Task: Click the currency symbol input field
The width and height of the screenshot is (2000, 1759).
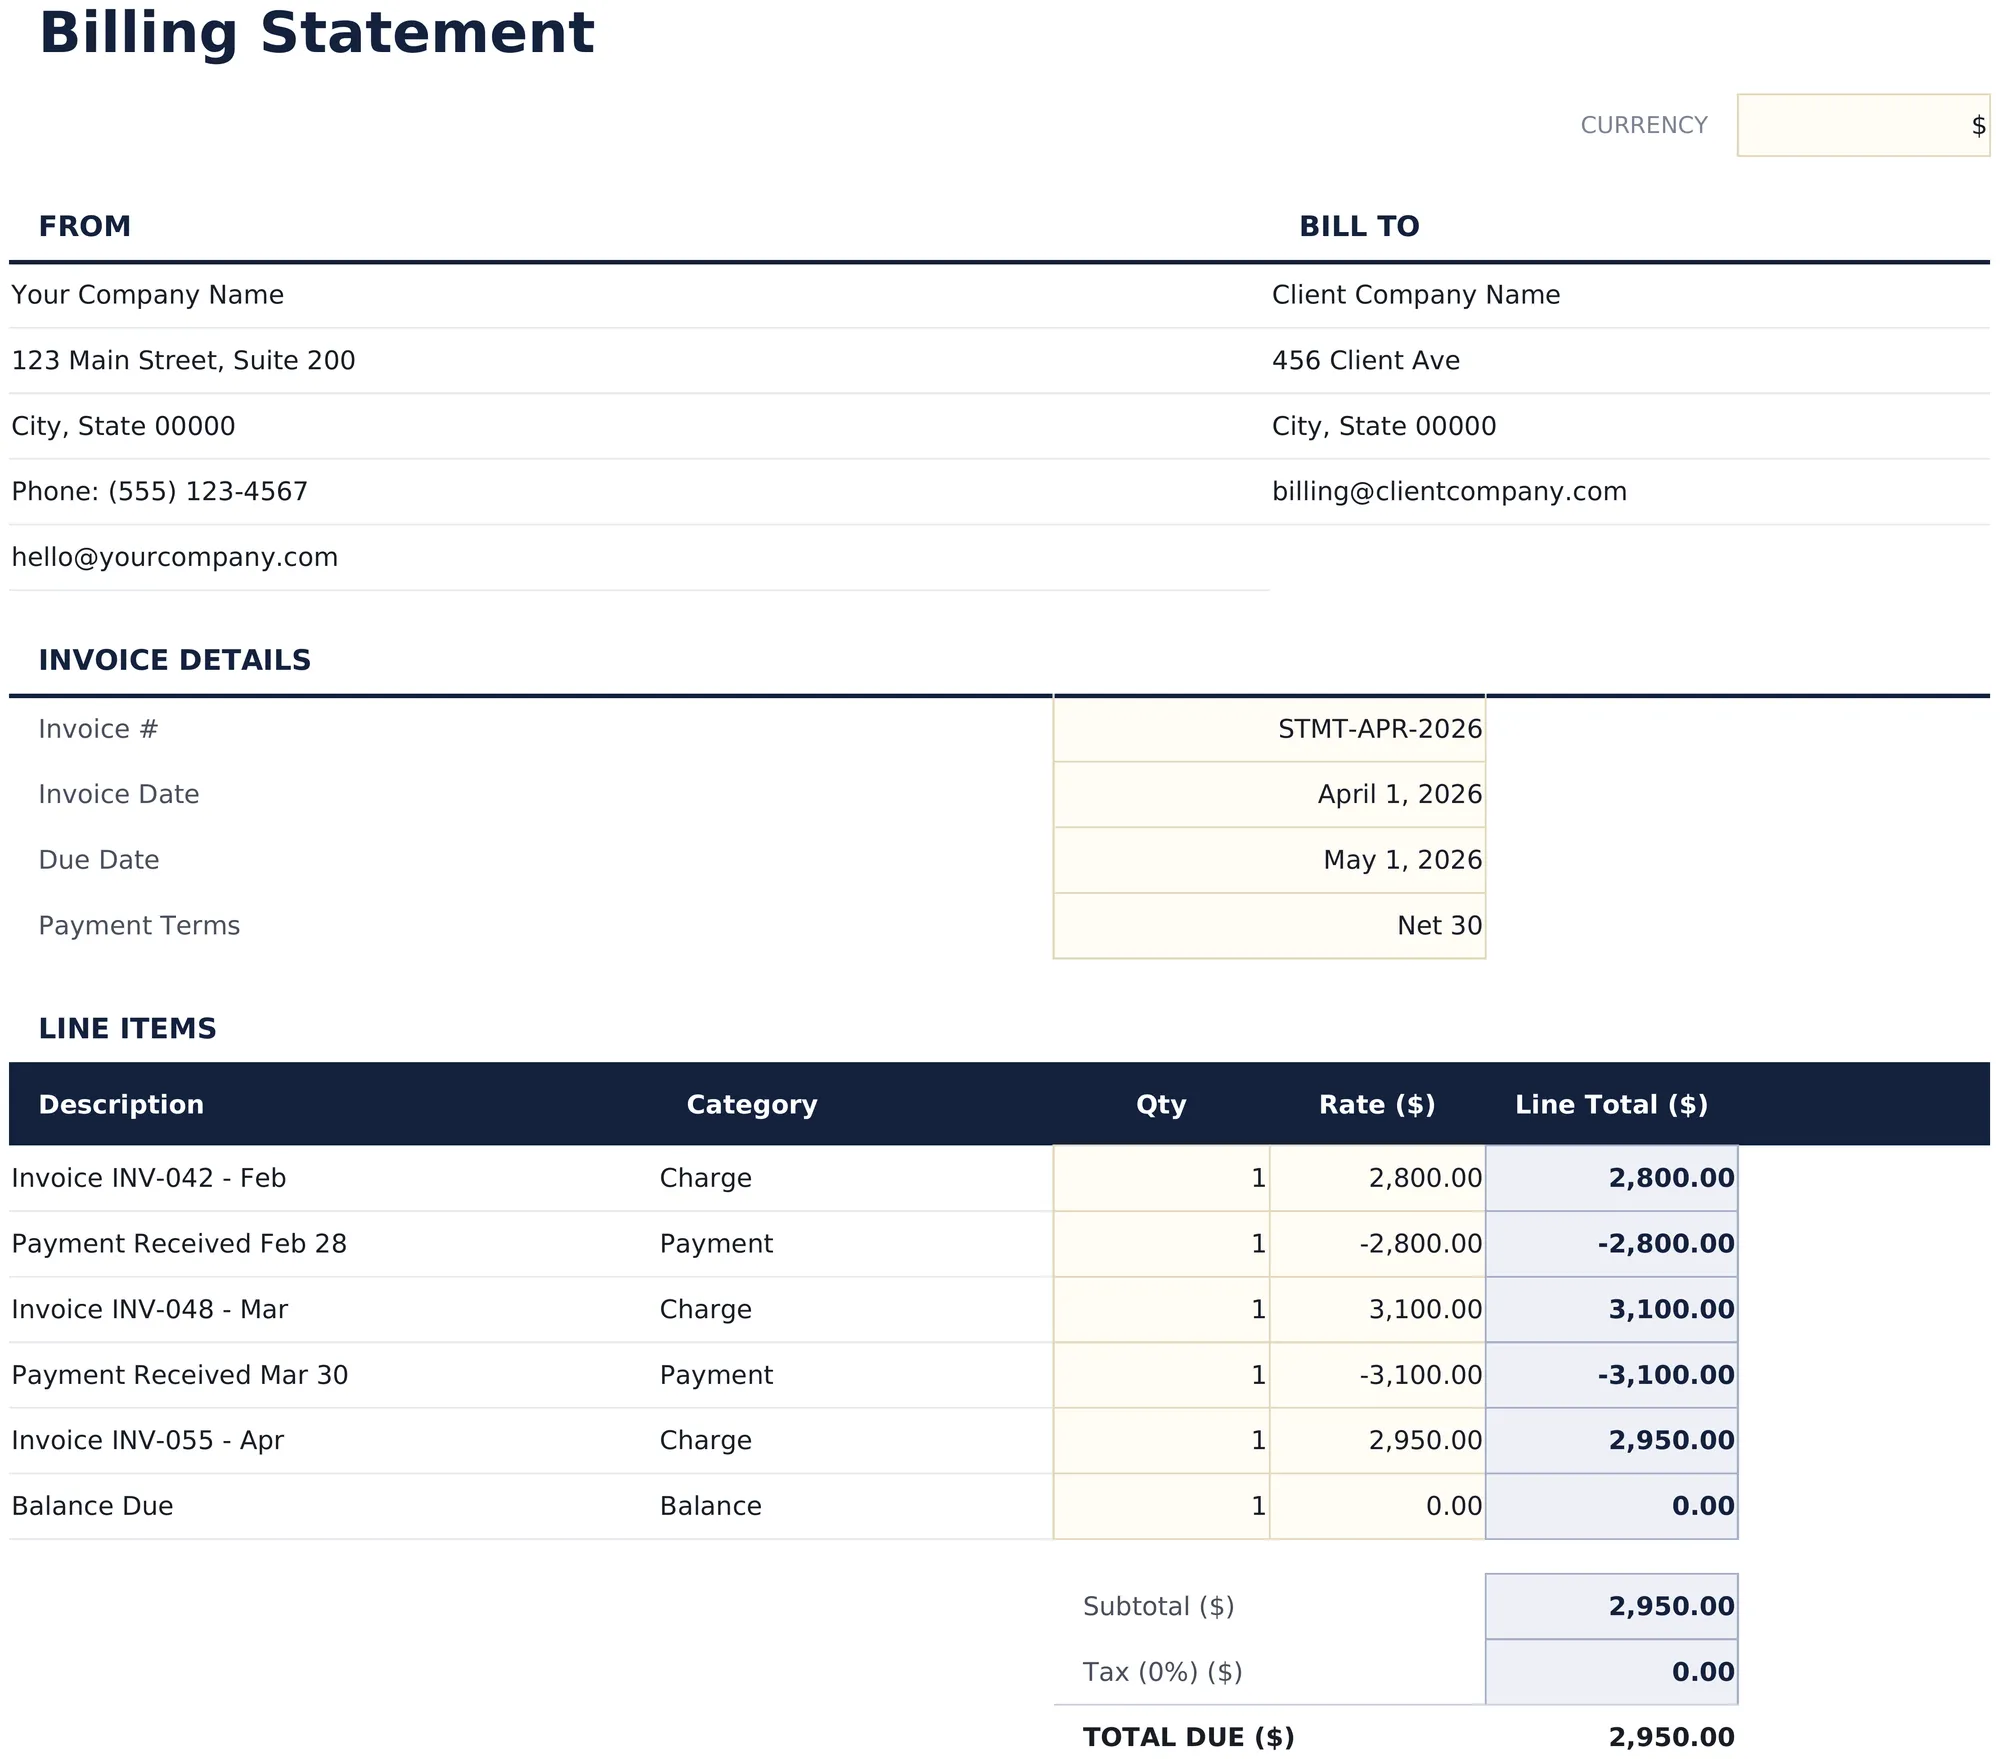Action: pos(1863,125)
